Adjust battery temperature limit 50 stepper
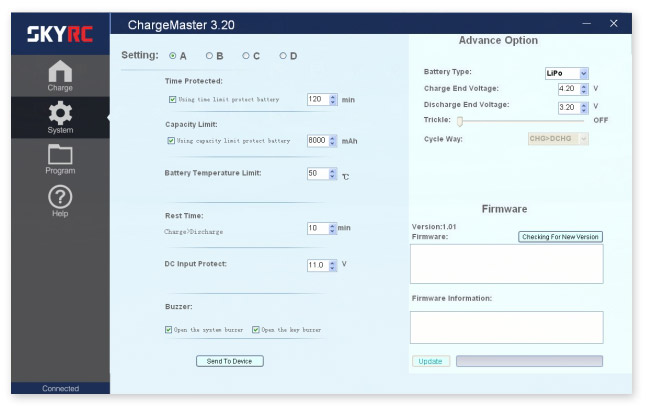 (x=332, y=174)
